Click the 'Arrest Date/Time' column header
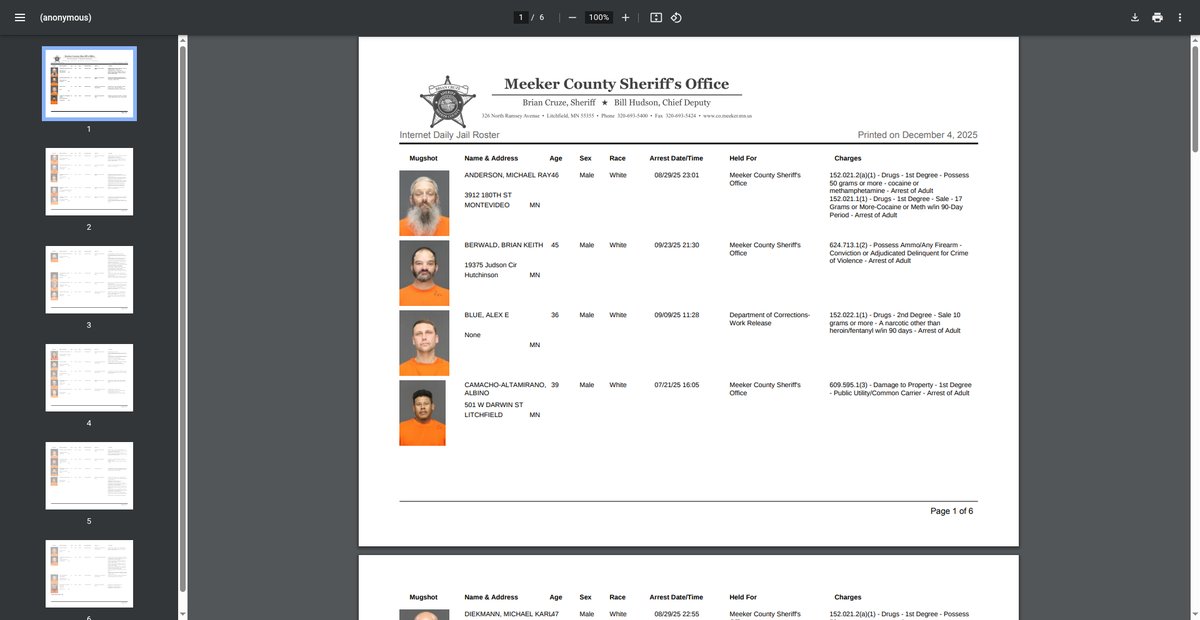The width and height of the screenshot is (1200, 620). (x=676, y=158)
